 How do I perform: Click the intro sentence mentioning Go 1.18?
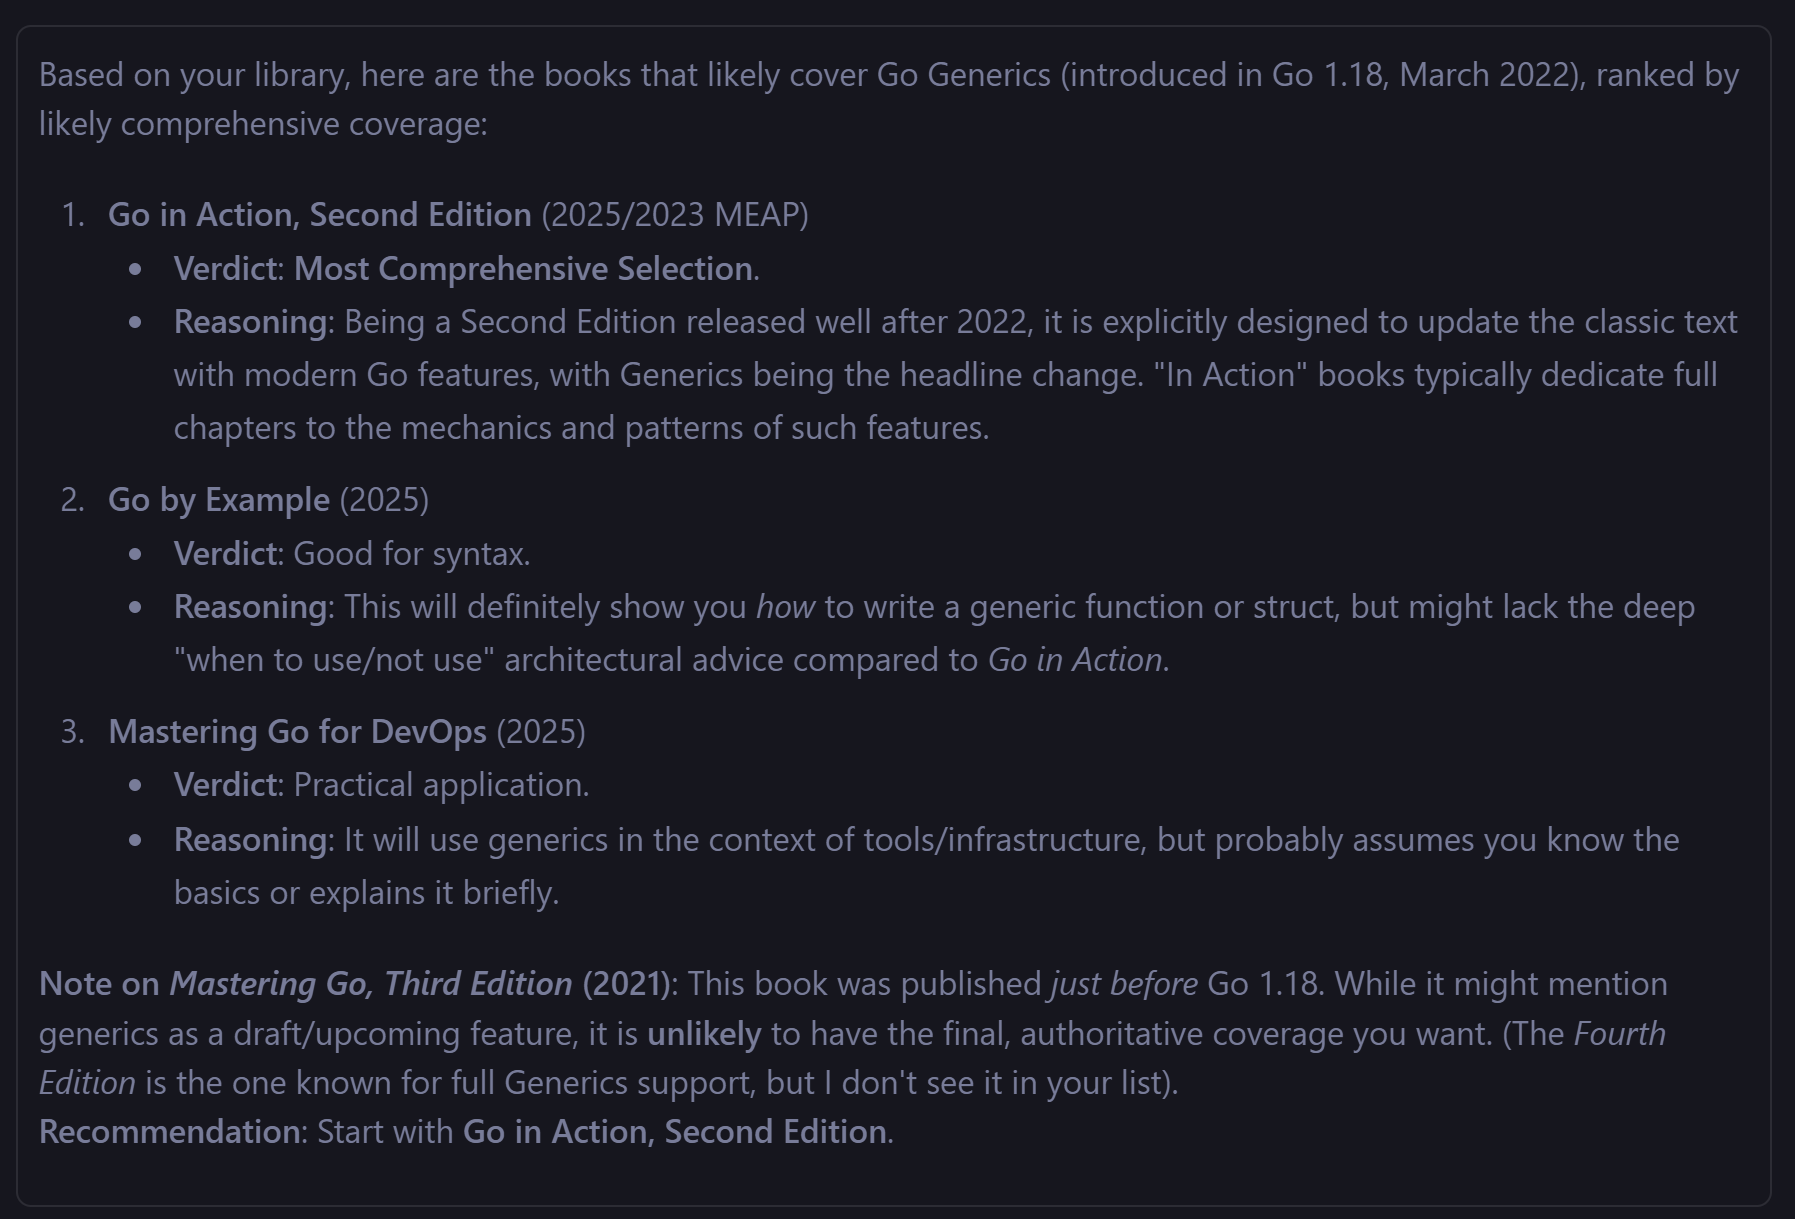pyautogui.click(x=889, y=100)
